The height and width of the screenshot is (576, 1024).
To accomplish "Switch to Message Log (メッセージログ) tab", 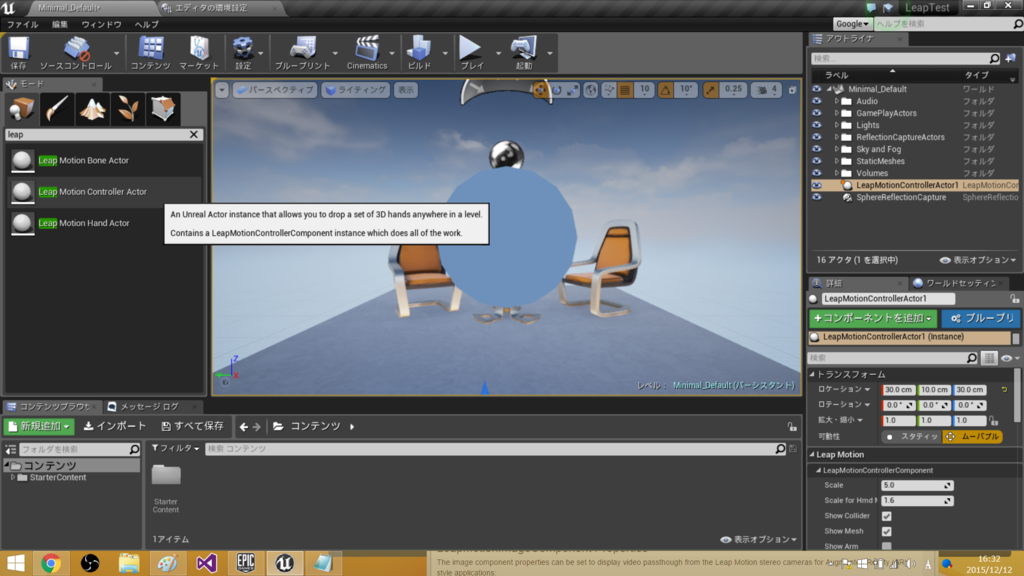I will click(x=150, y=407).
